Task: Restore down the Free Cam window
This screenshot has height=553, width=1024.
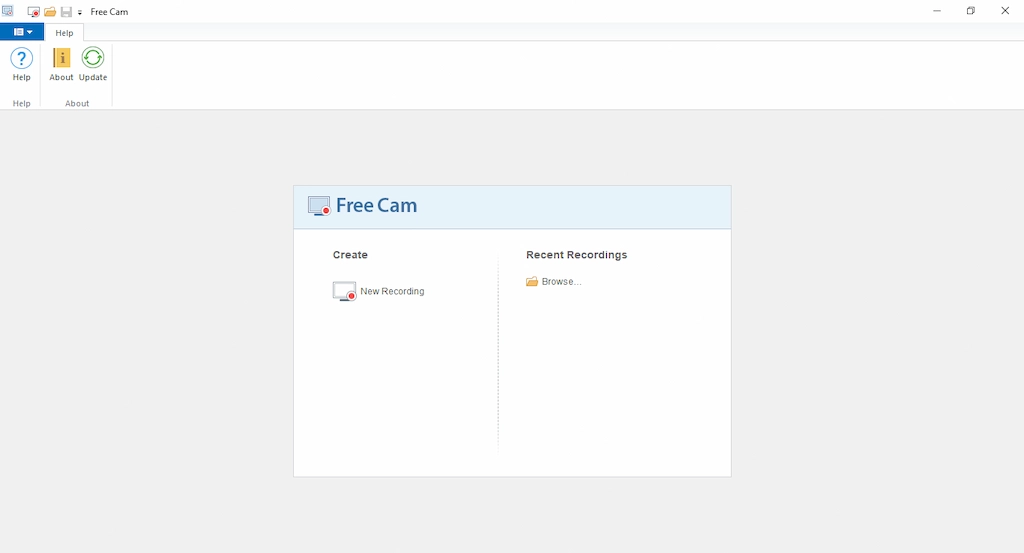Action: point(971,11)
